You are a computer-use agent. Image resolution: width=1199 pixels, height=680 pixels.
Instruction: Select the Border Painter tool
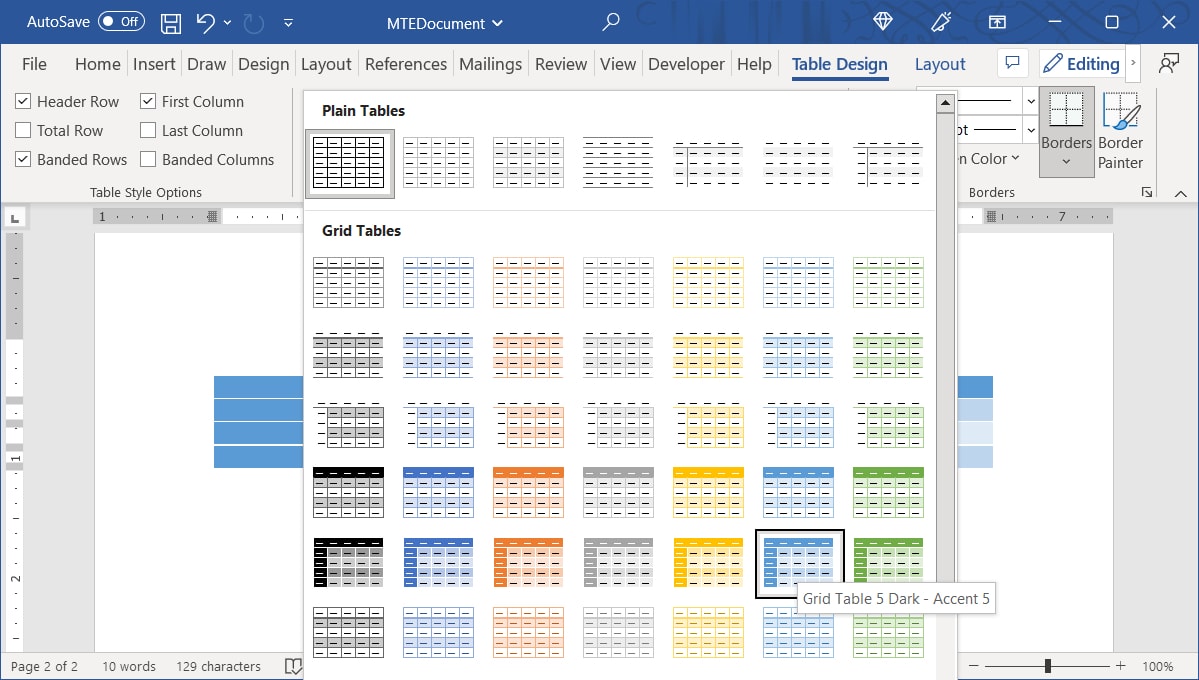coord(1121,130)
